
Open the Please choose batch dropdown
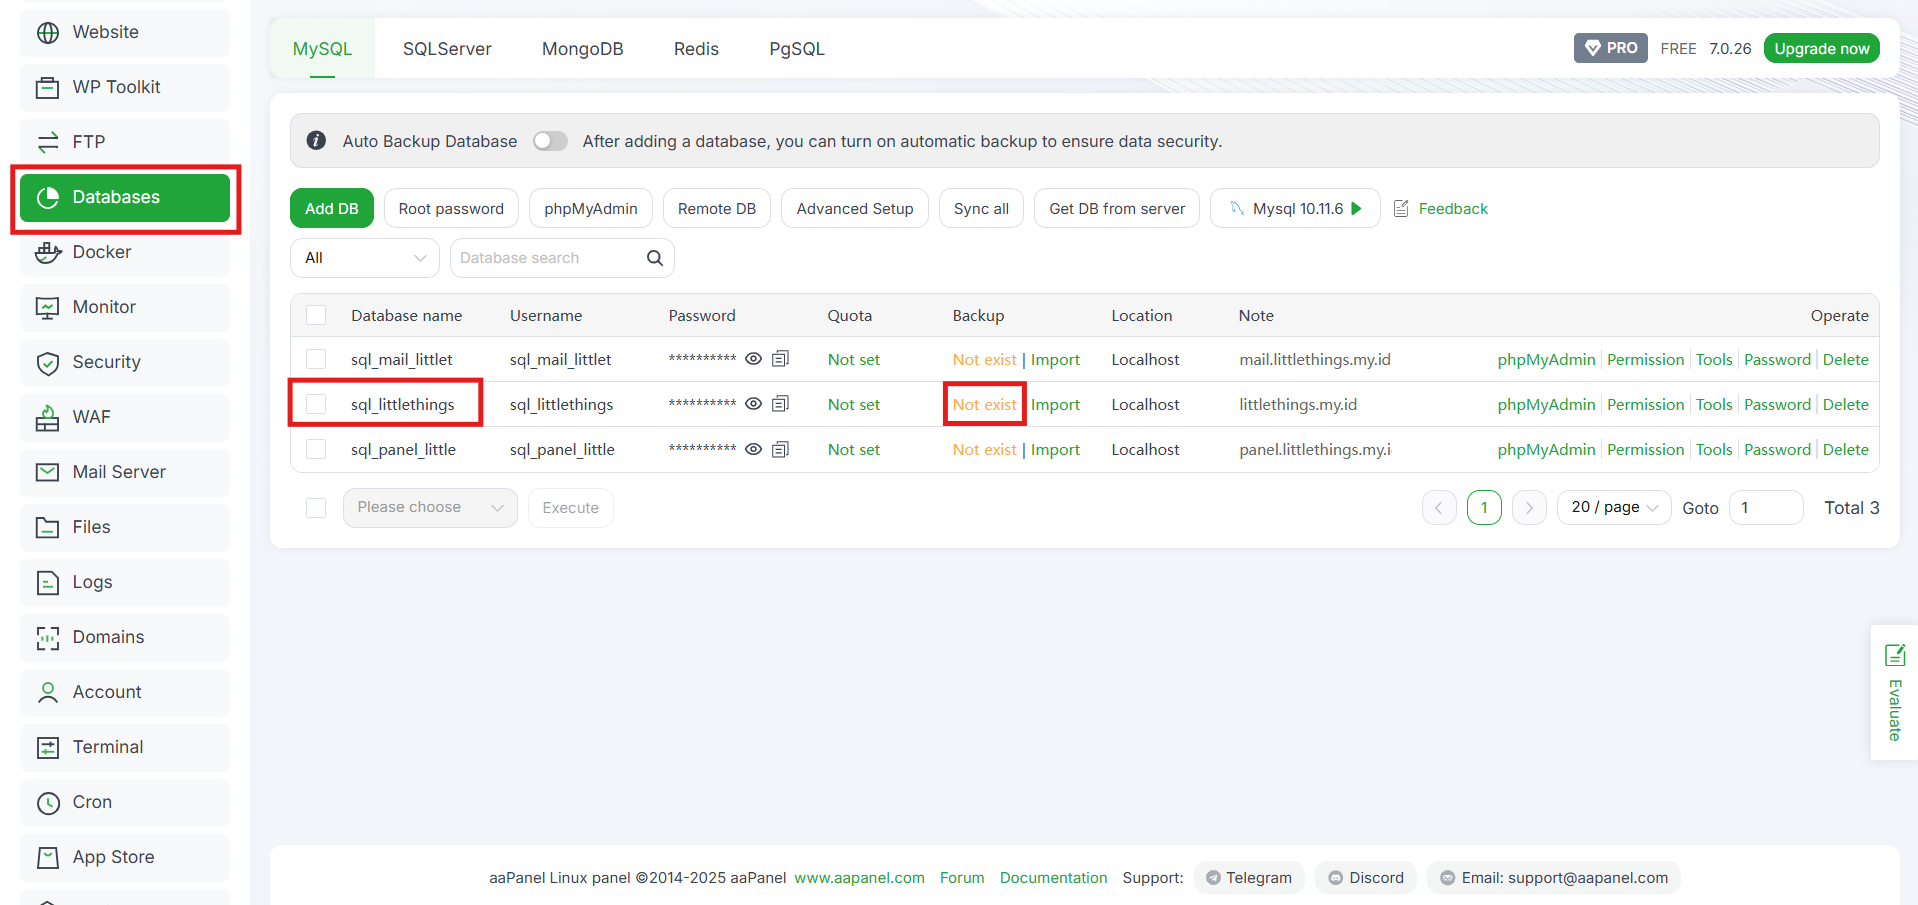click(430, 508)
